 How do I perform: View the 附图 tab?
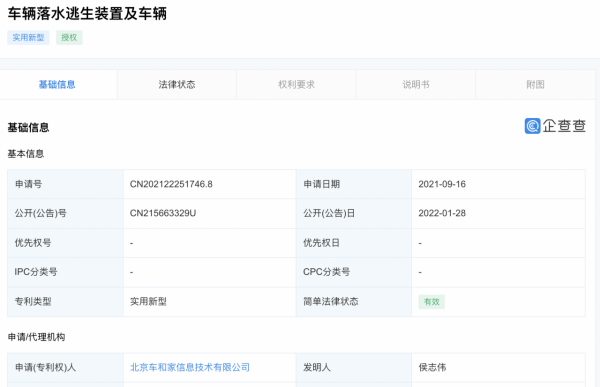[535, 85]
